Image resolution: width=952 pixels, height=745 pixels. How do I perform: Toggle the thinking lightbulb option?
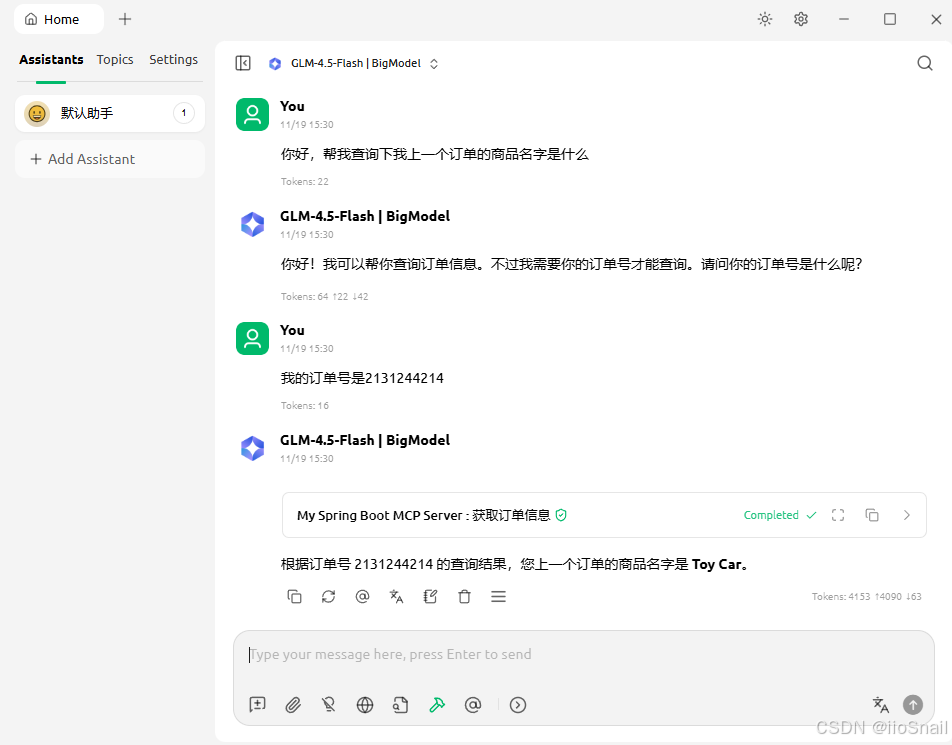328,704
